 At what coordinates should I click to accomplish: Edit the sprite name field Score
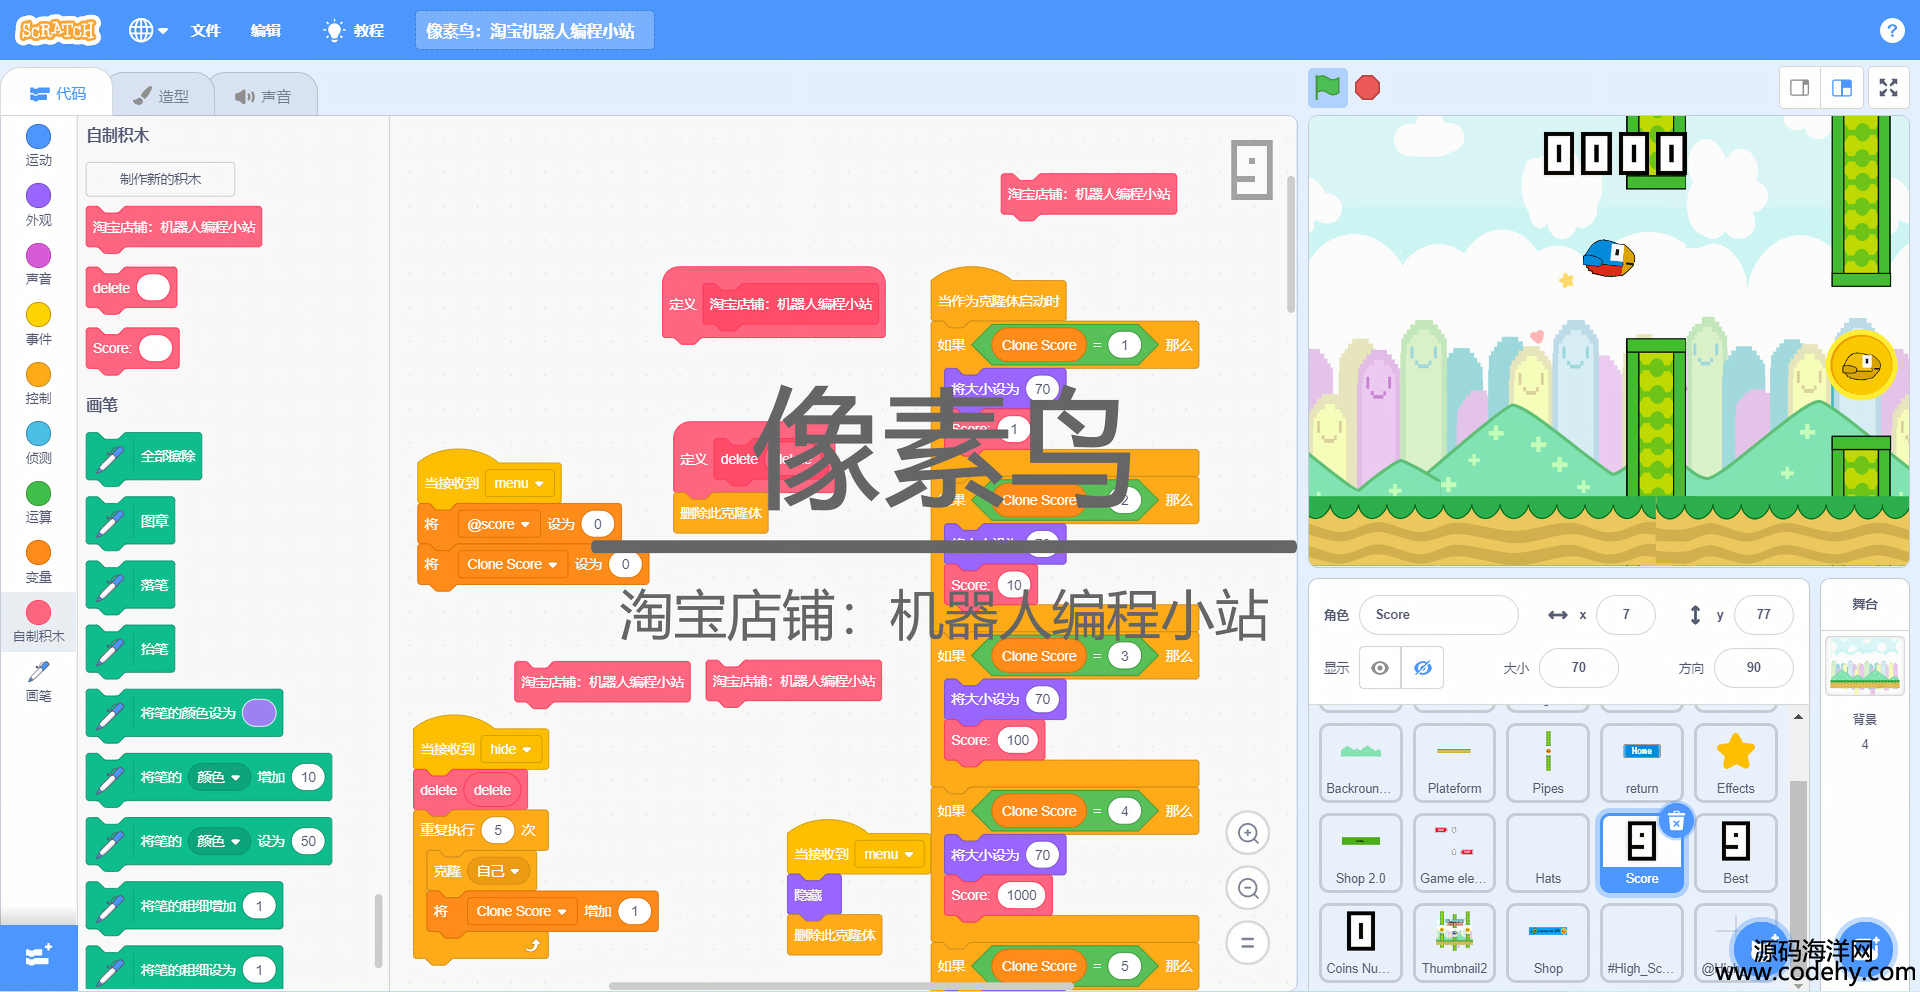(x=1438, y=615)
